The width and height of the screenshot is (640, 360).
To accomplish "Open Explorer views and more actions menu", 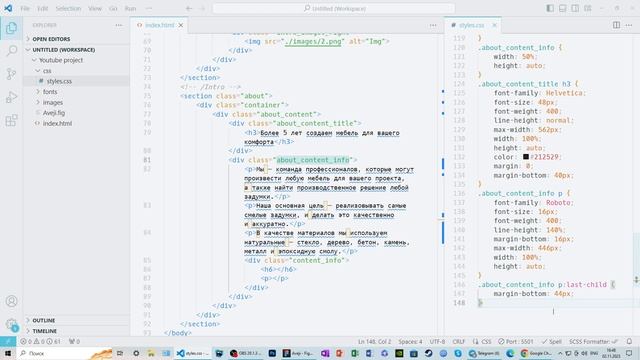I will coord(119,25).
